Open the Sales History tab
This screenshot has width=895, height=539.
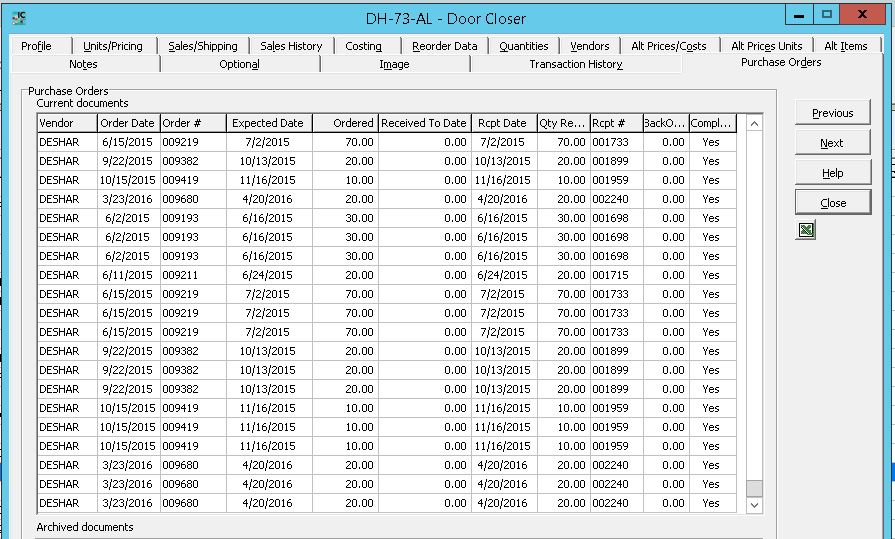coord(291,46)
